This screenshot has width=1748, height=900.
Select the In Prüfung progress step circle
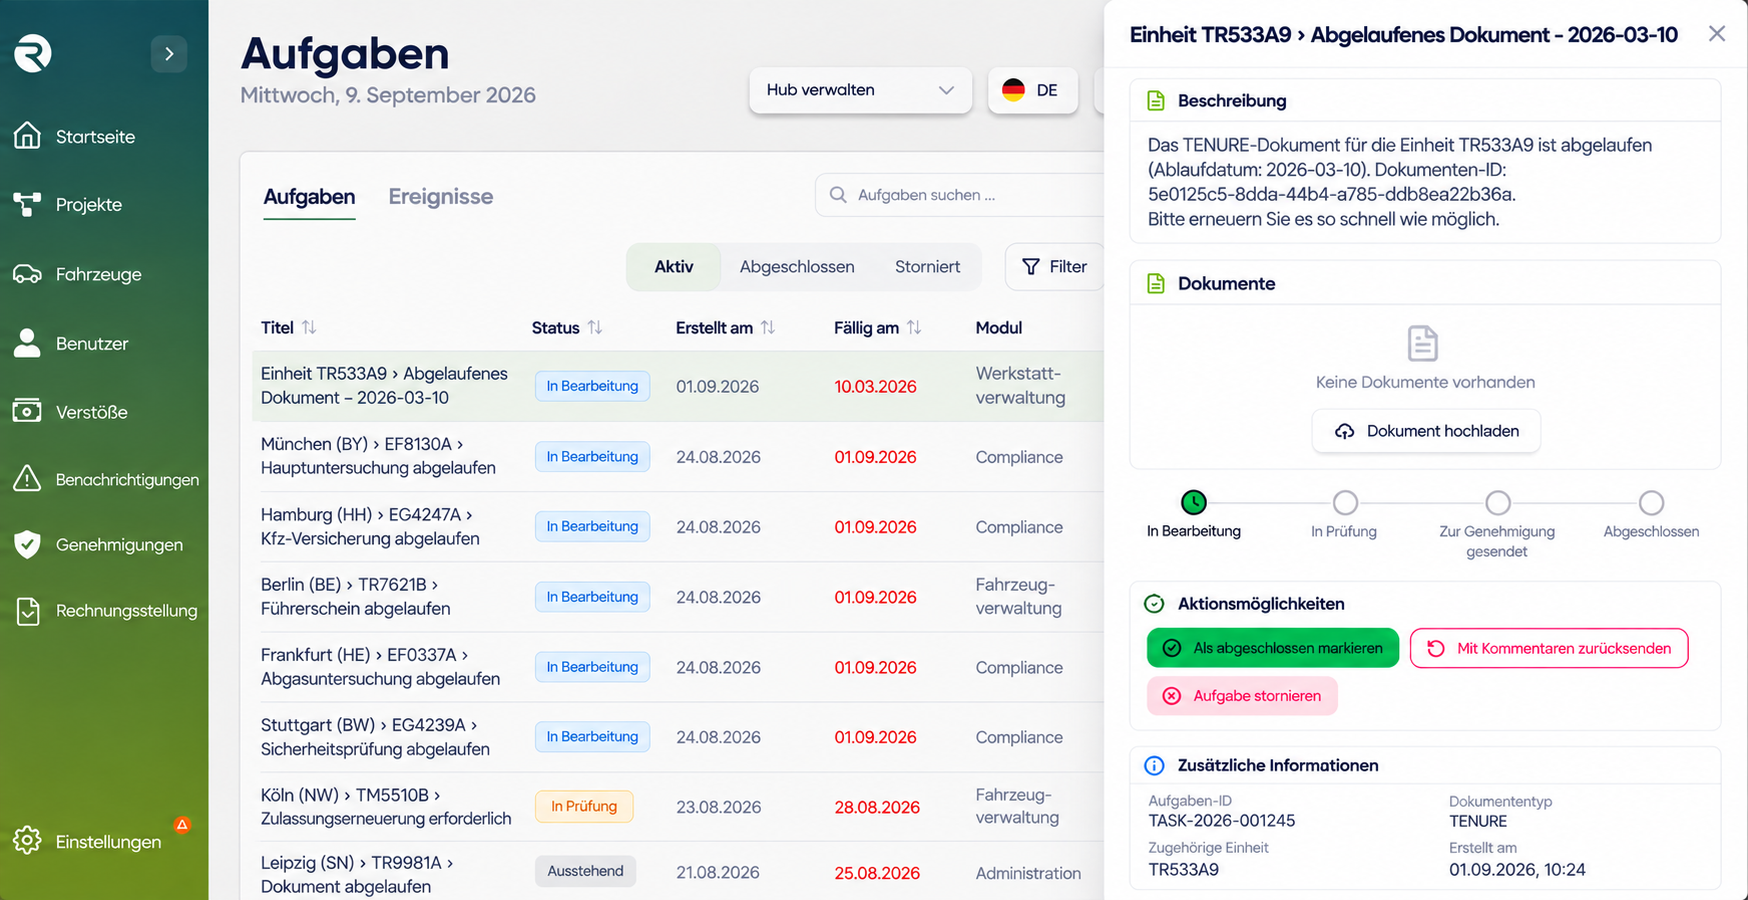coord(1345,502)
